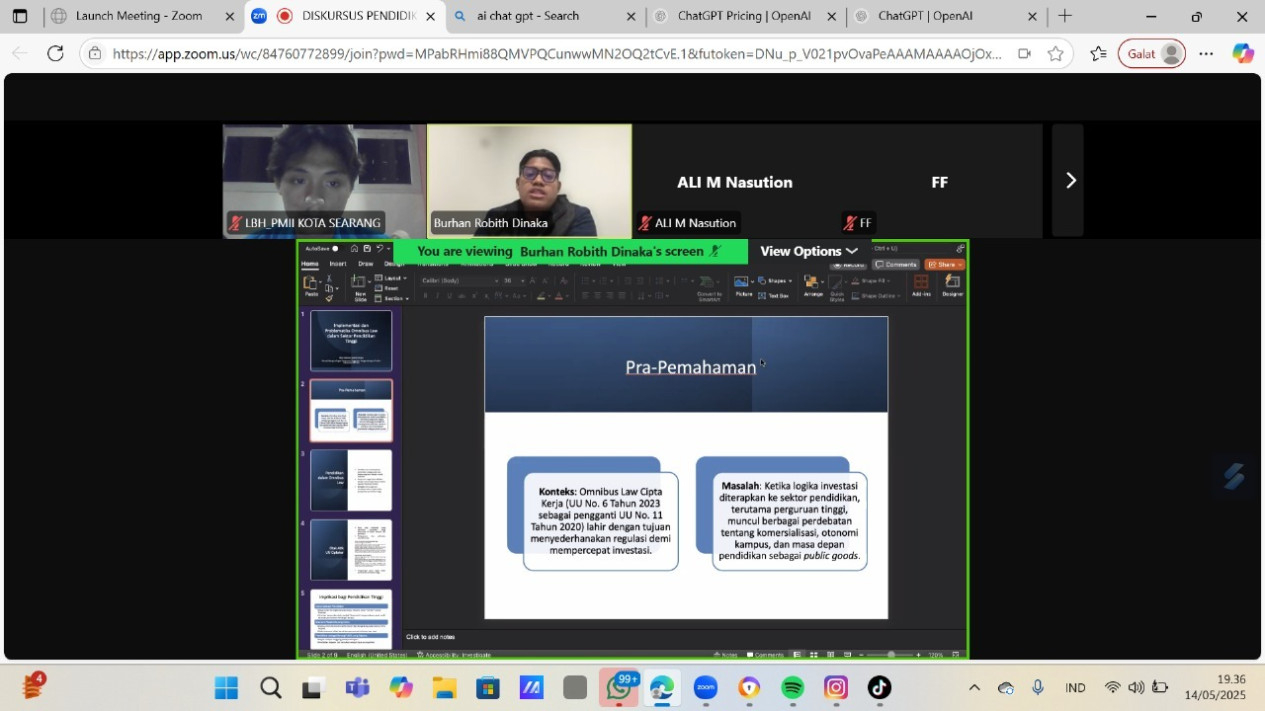Open Edge Settings and more menu

click(1206, 54)
